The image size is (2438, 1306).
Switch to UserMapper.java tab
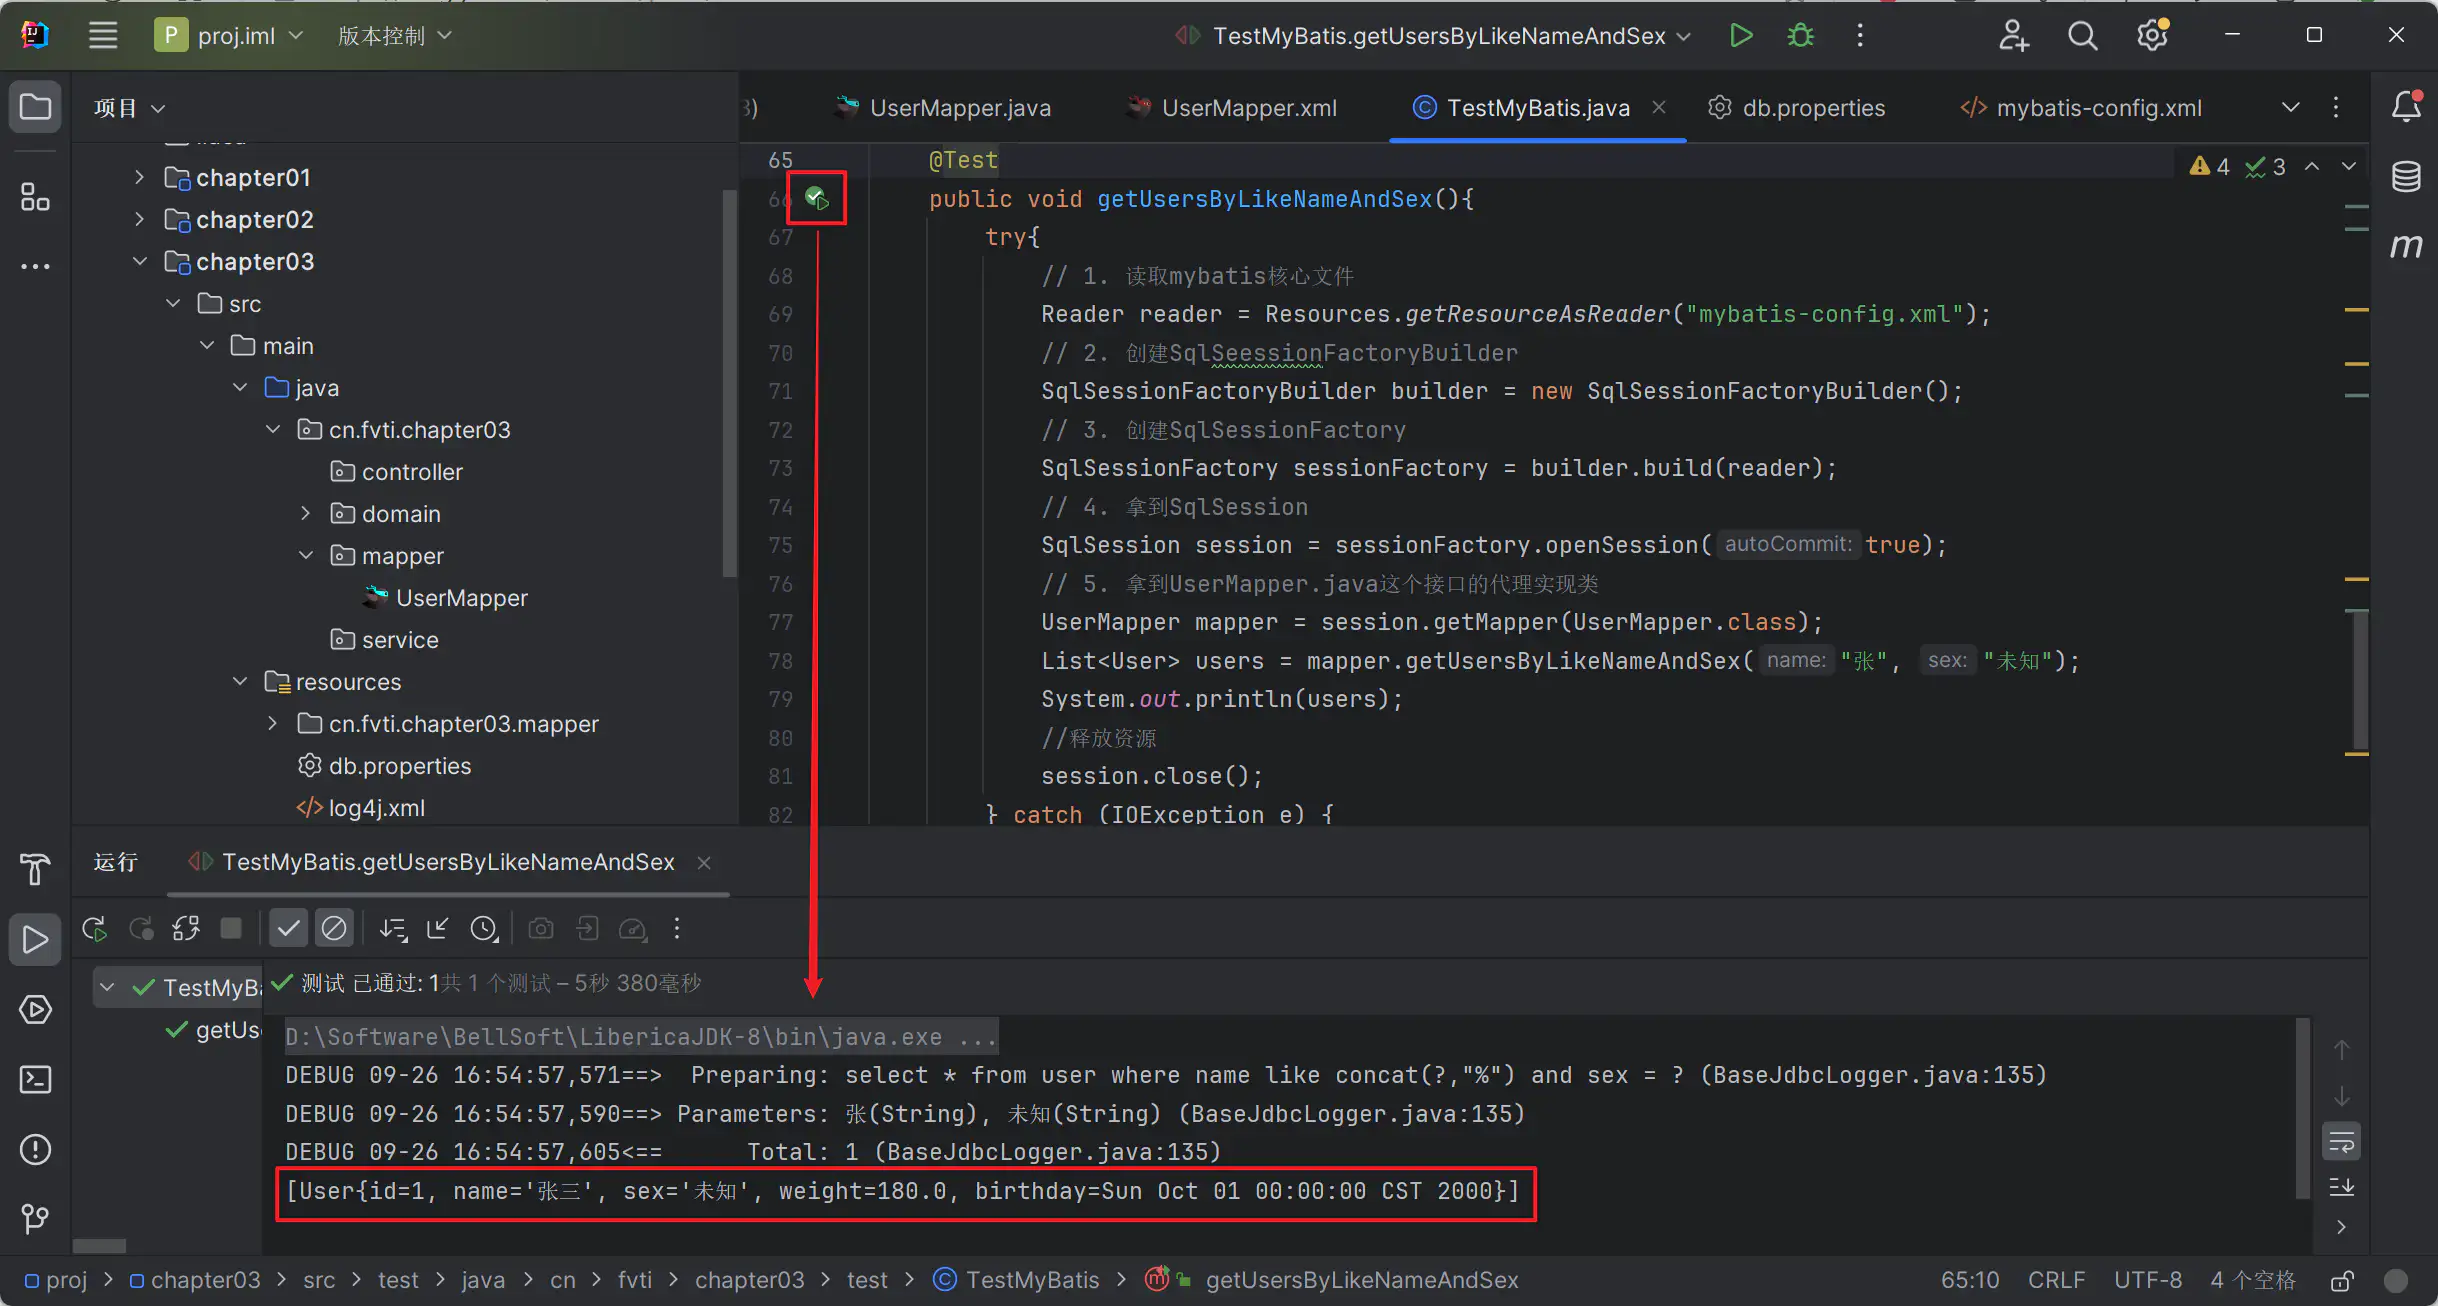click(x=944, y=107)
